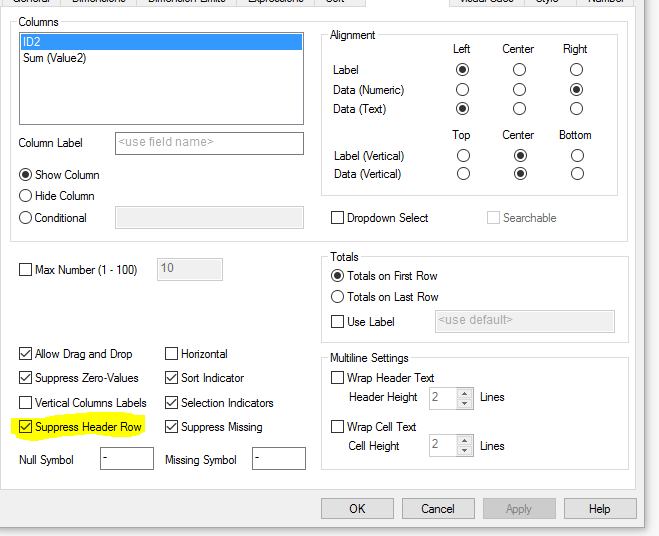659x536 pixels.
Task: Check Vertical Columns Labels option
Action: point(26,403)
